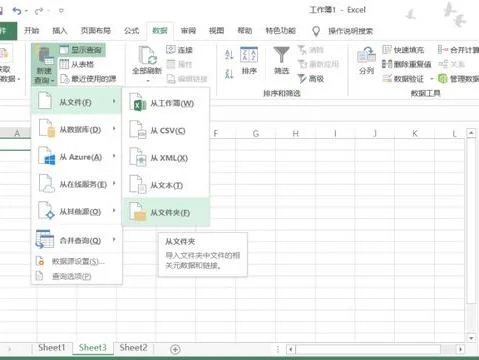This screenshot has width=479, height=360.
Task: Choose 从 XML(X) in the submenu
Action: [166, 158]
